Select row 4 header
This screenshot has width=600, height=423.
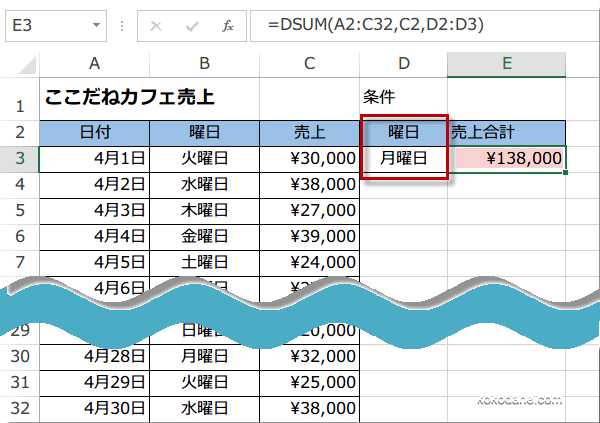pyautogui.click(x=20, y=185)
